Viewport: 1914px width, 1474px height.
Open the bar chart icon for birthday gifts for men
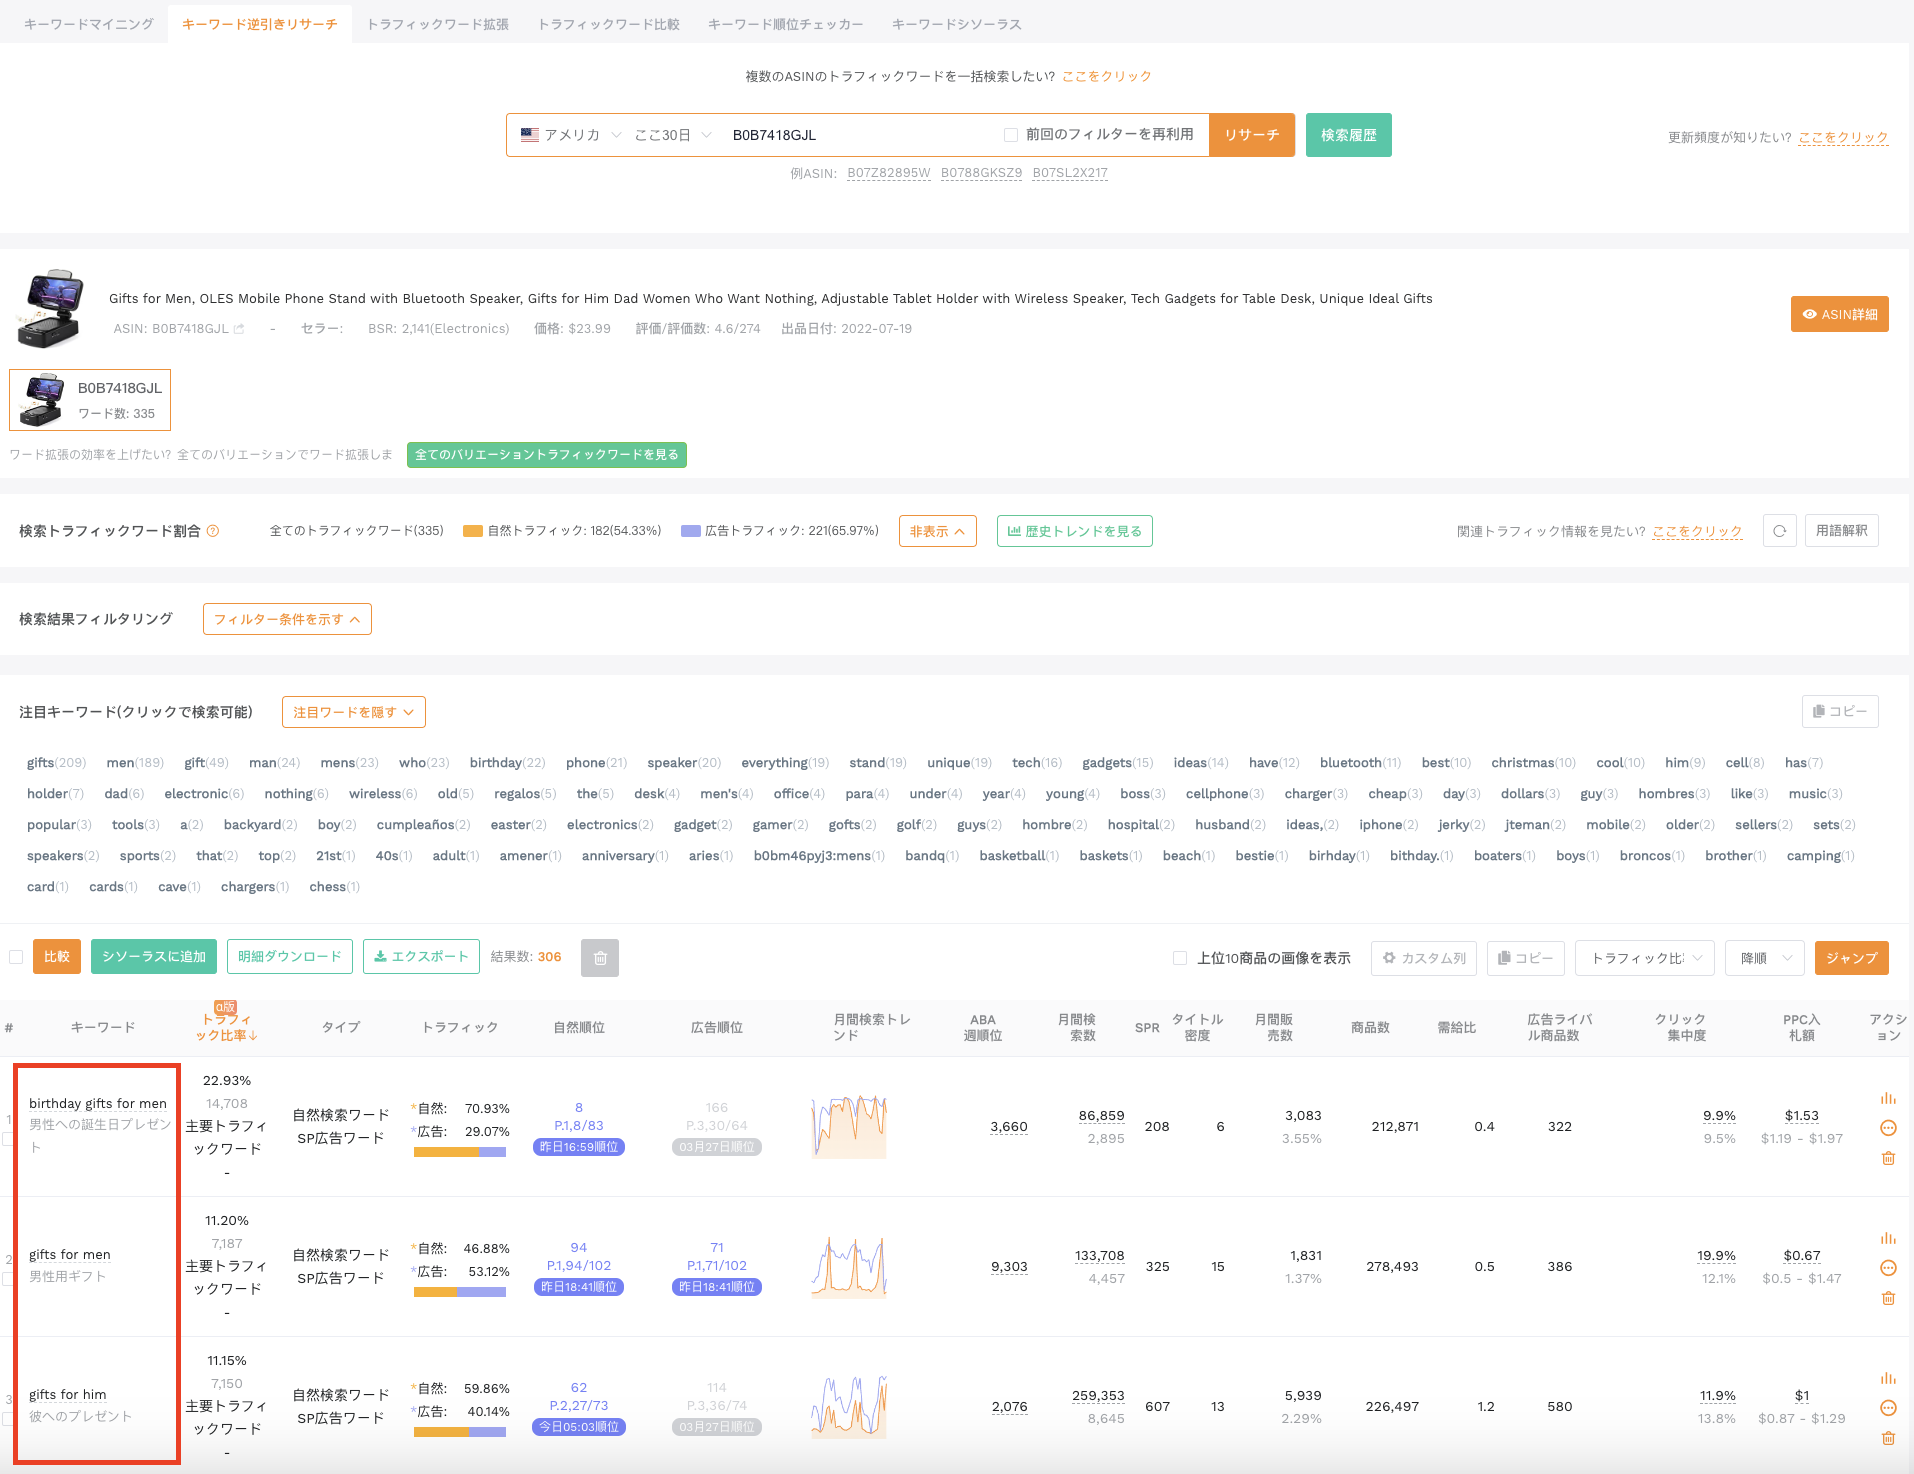pos(1888,1098)
